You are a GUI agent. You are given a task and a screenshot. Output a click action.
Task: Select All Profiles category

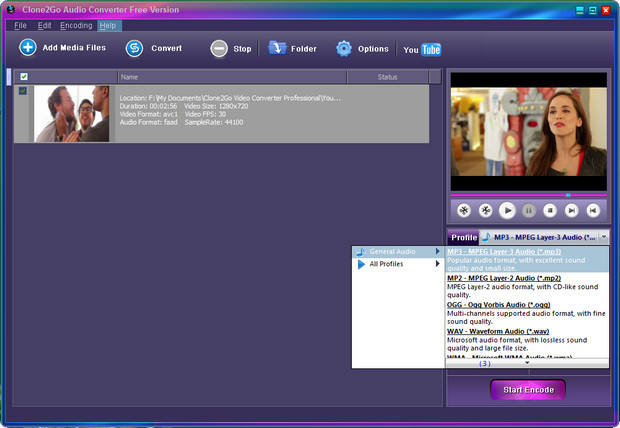pyautogui.click(x=398, y=264)
